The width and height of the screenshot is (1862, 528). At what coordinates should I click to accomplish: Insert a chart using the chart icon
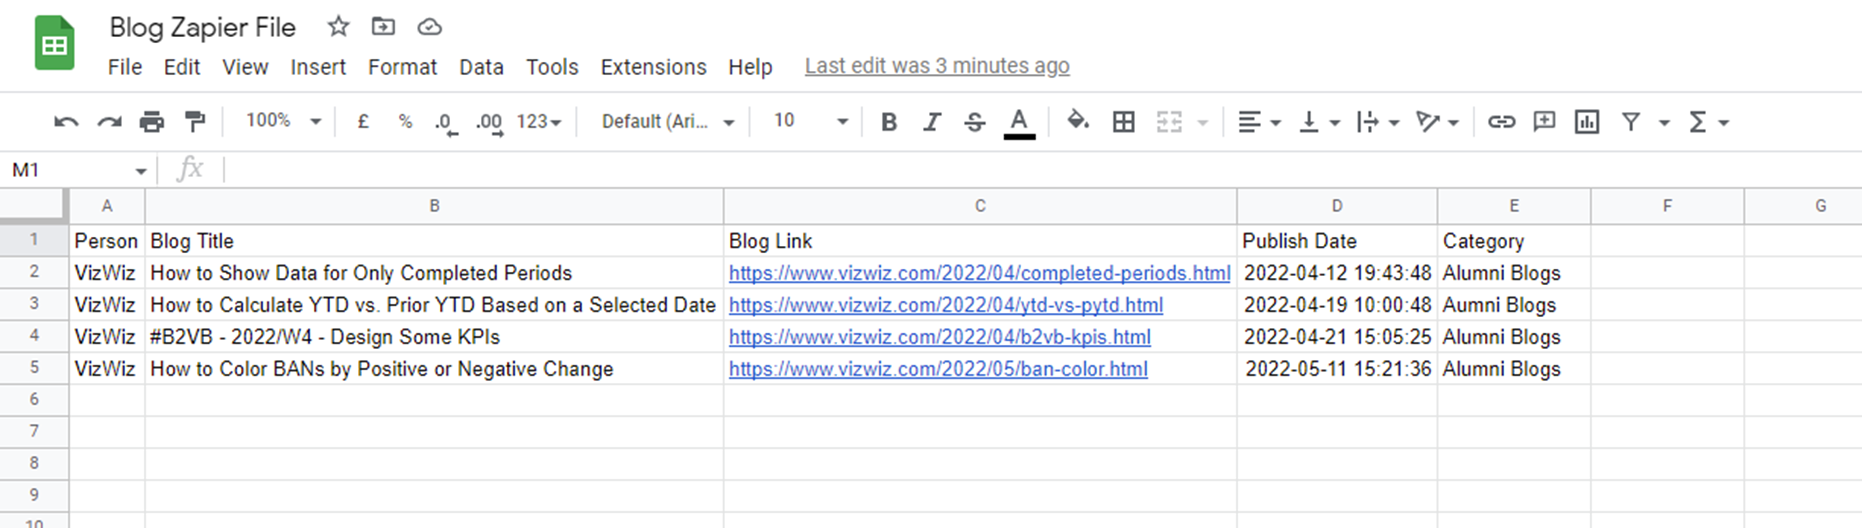coord(1587,122)
